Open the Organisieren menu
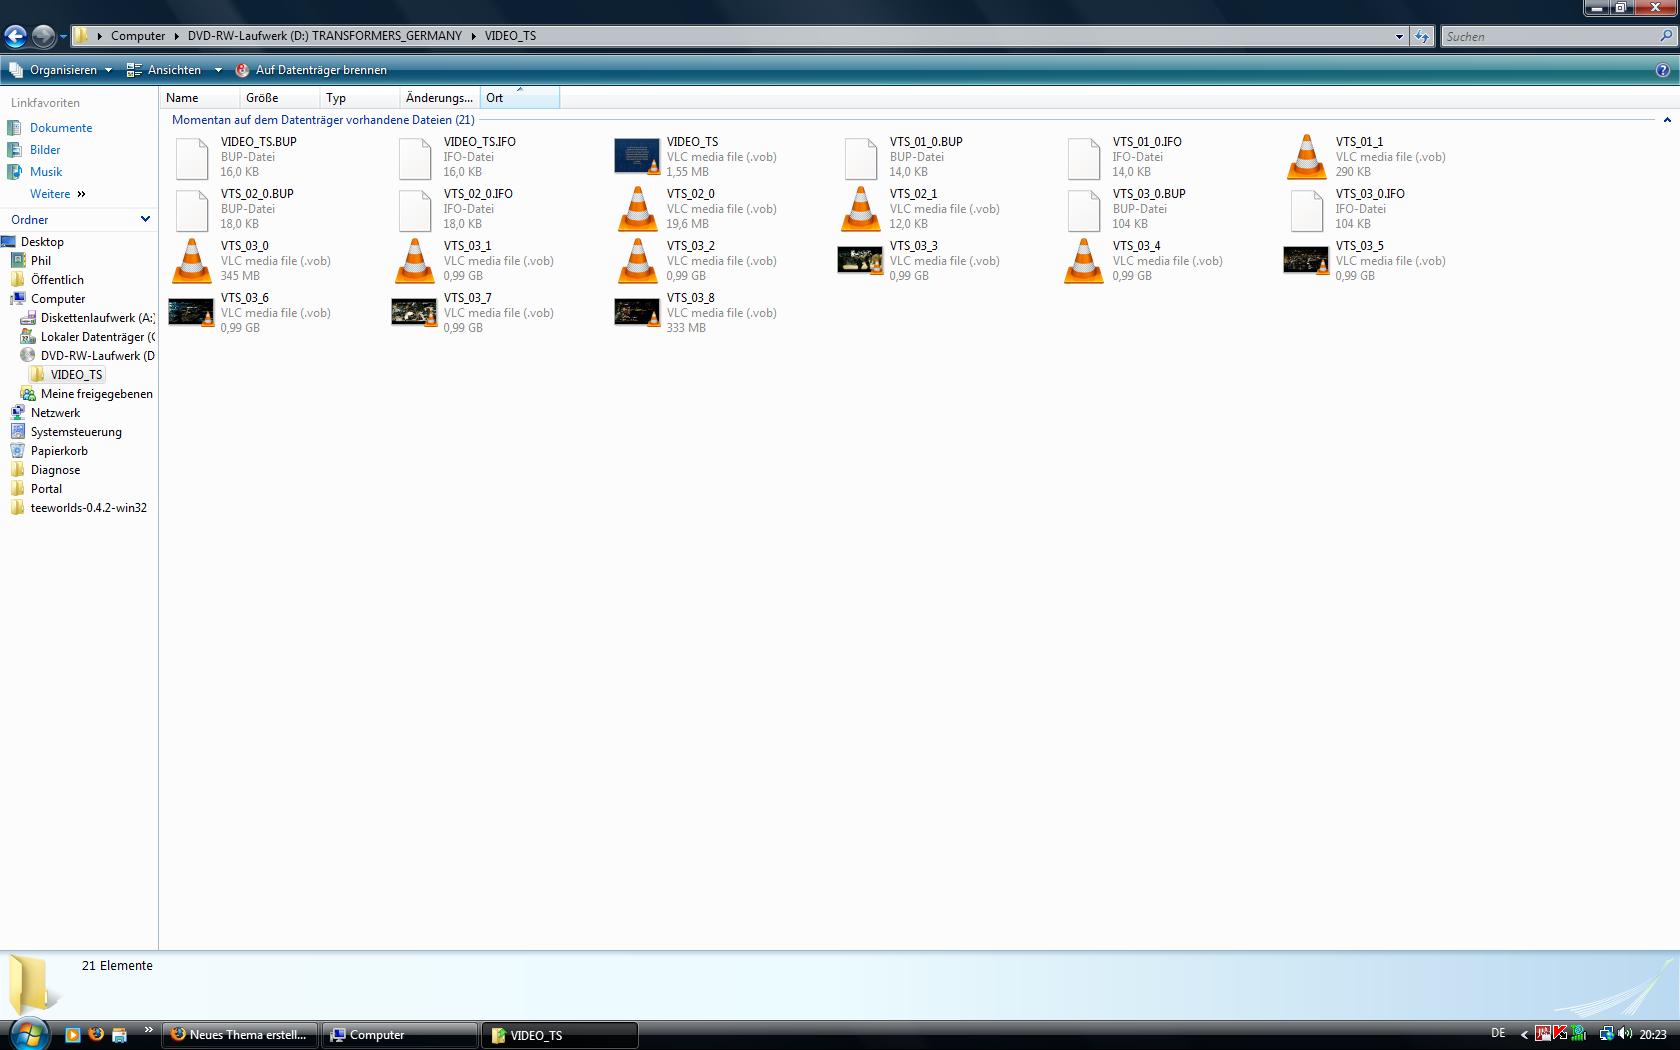The height and width of the screenshot is (1050, 1680). pos(61,70)
